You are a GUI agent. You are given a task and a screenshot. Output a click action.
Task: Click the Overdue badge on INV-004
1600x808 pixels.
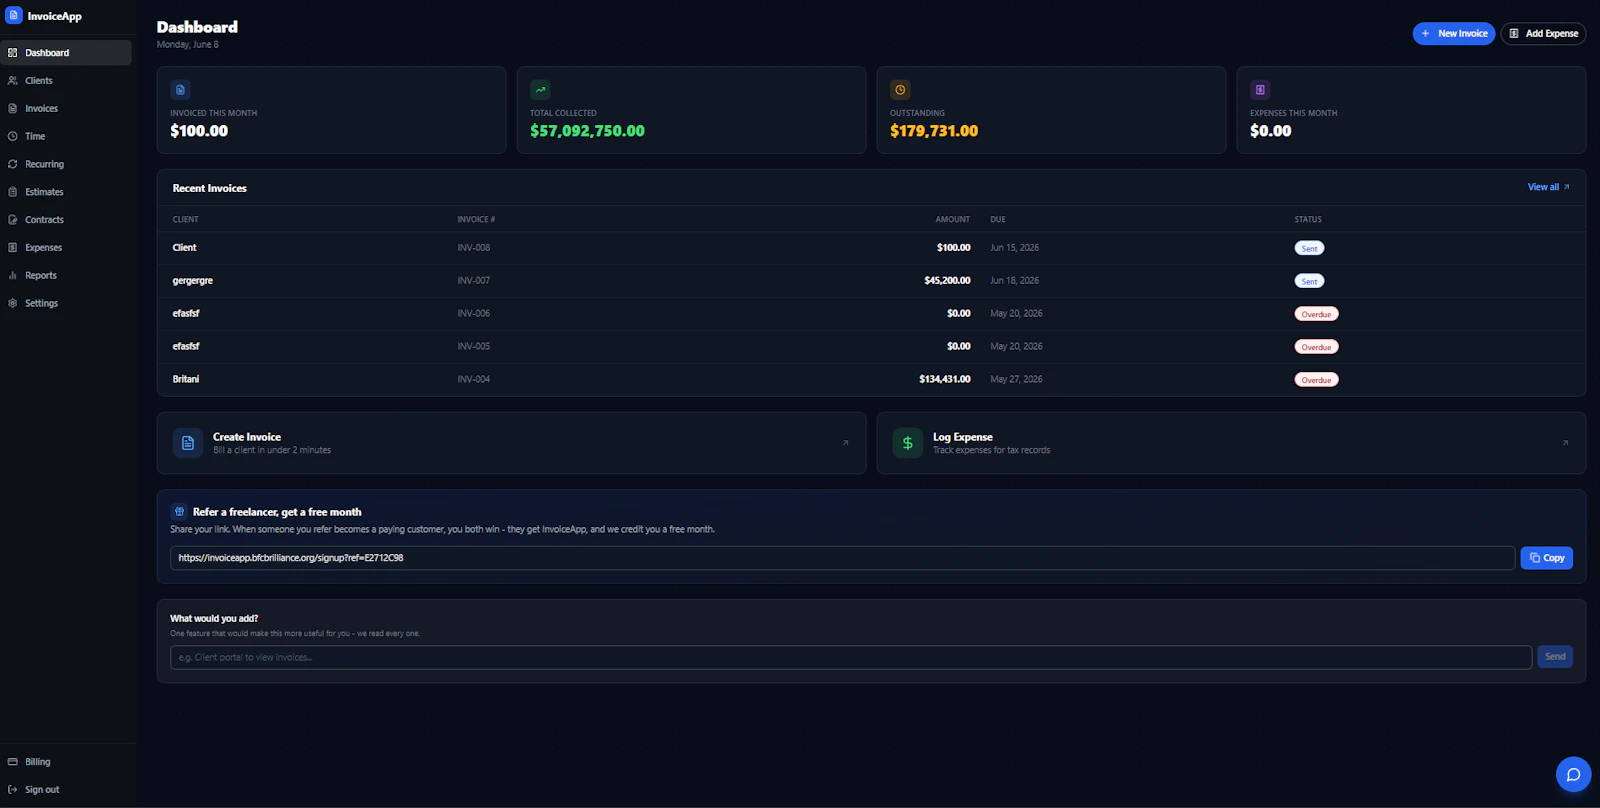tap(1316, 380)
